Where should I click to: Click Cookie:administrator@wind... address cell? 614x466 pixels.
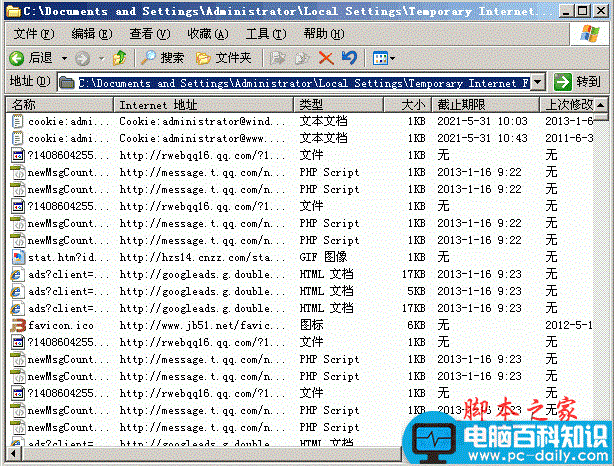[202, 121]
